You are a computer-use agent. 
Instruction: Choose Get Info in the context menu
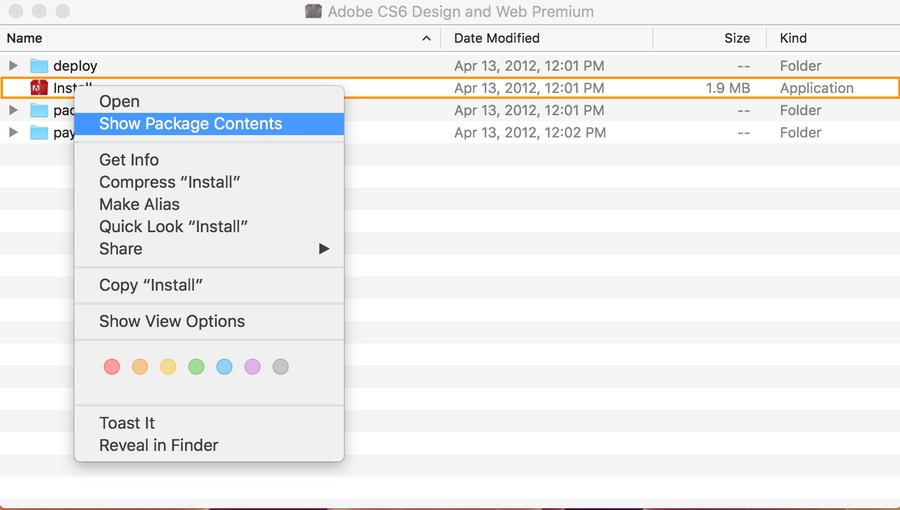[x=209, y=159]
